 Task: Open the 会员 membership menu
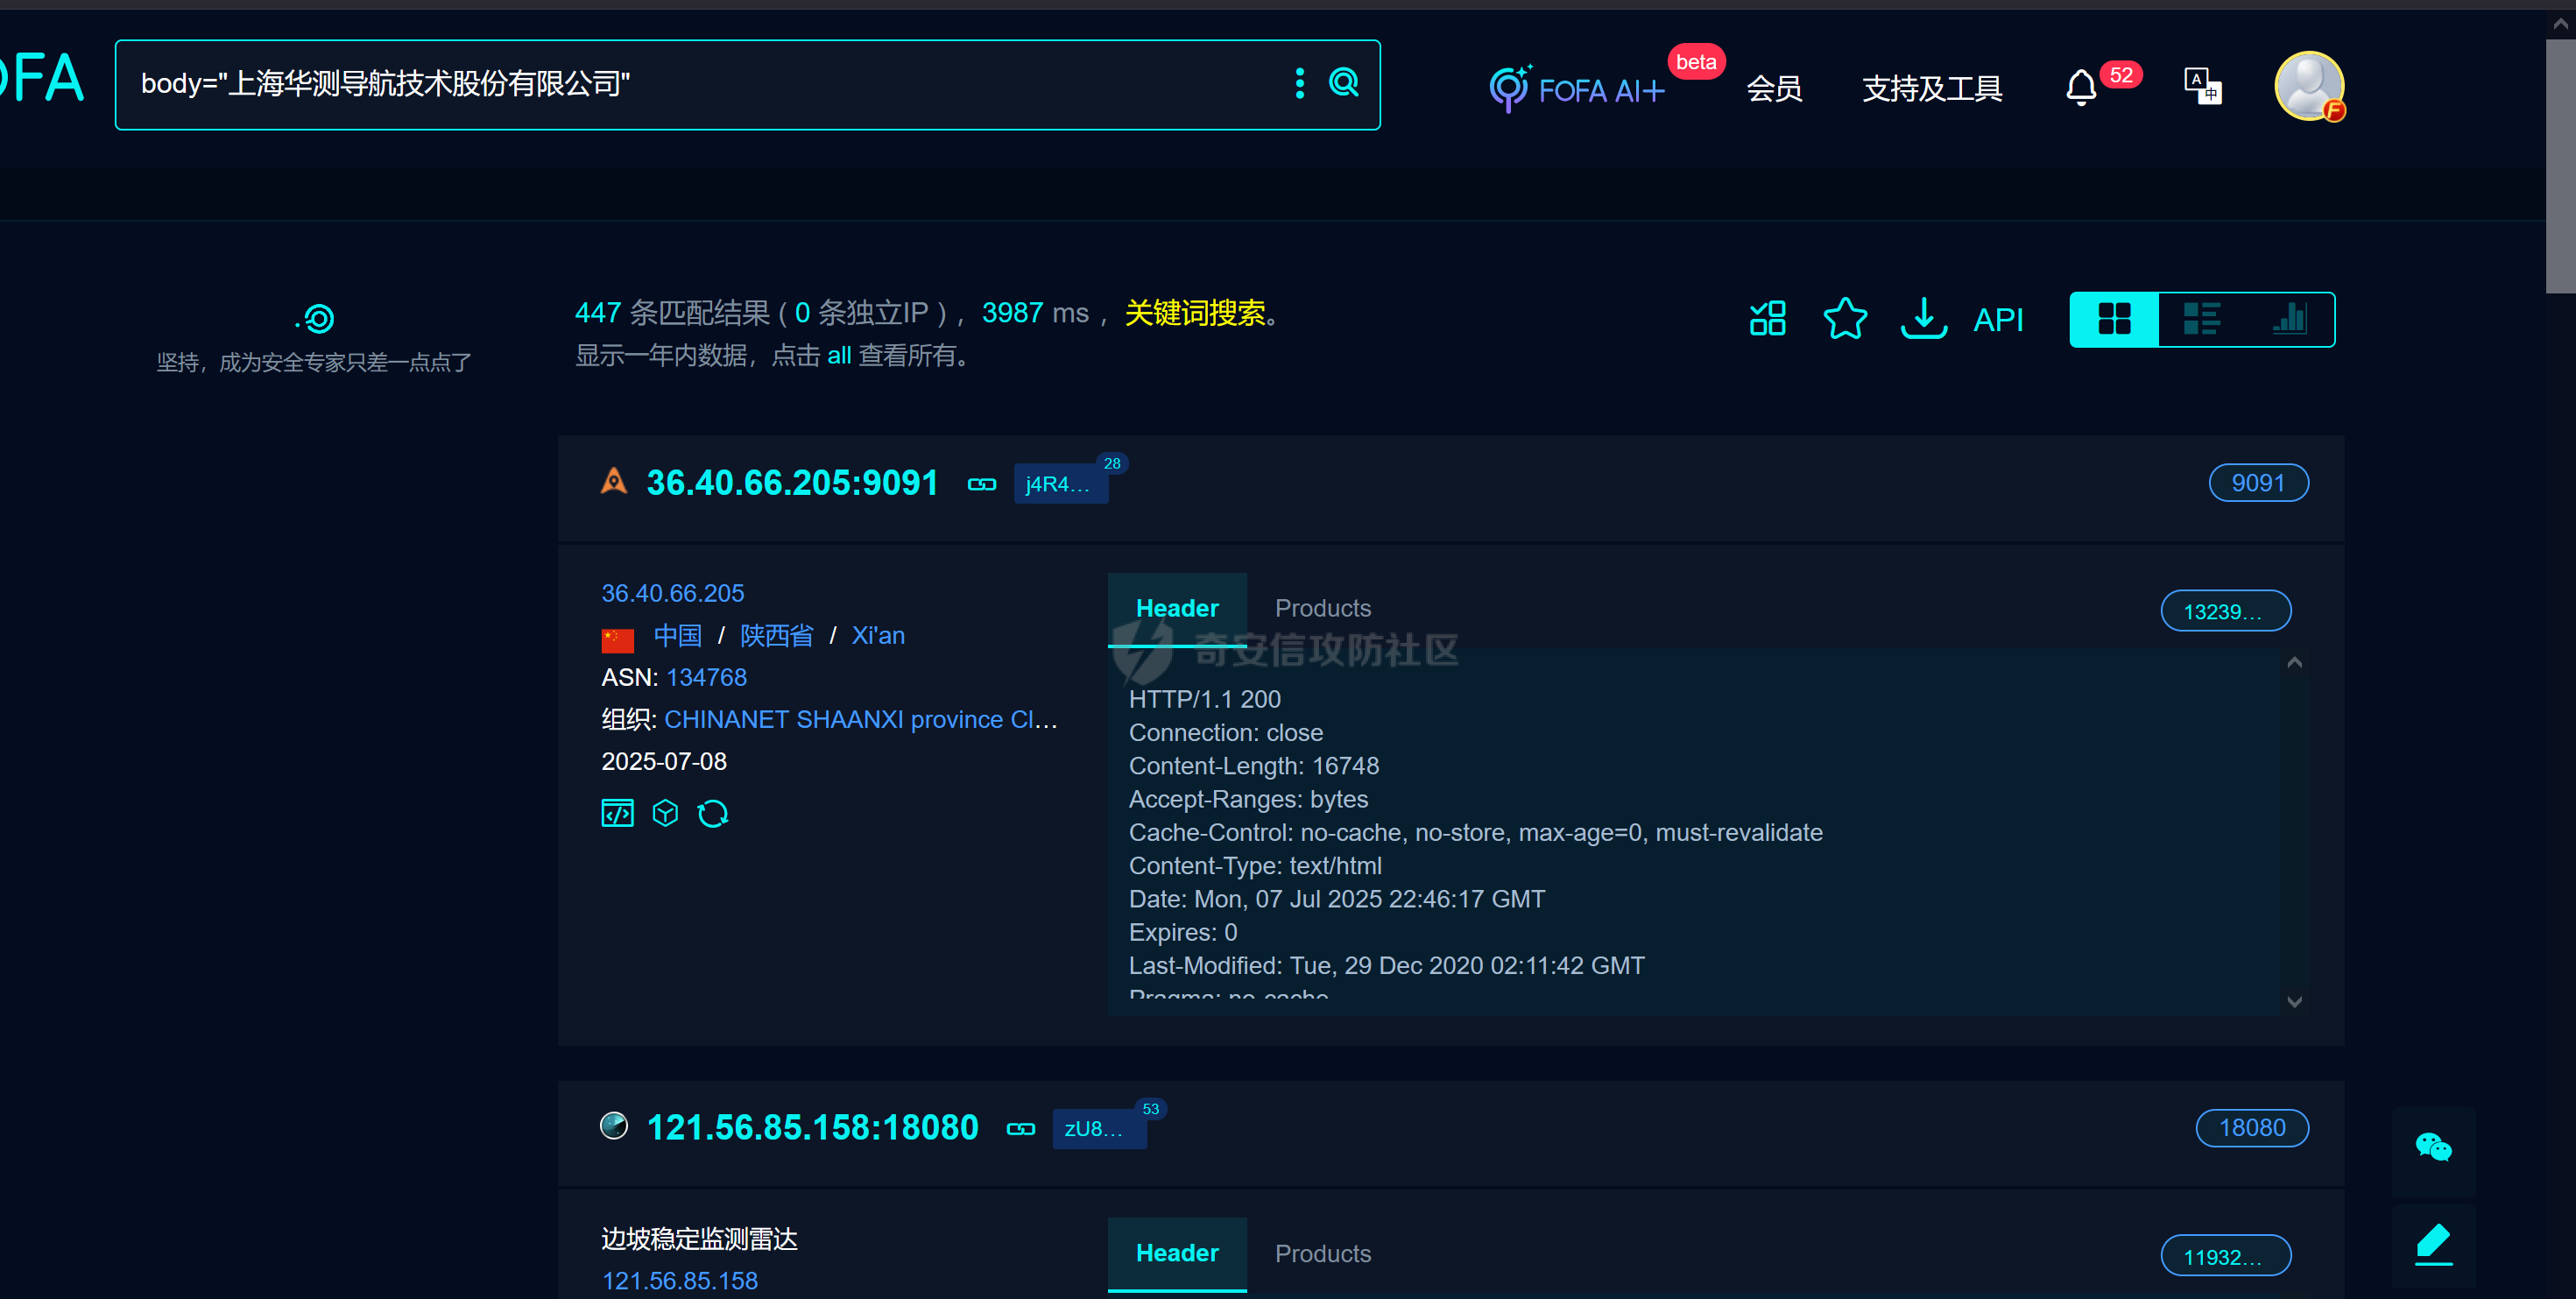1774,88
